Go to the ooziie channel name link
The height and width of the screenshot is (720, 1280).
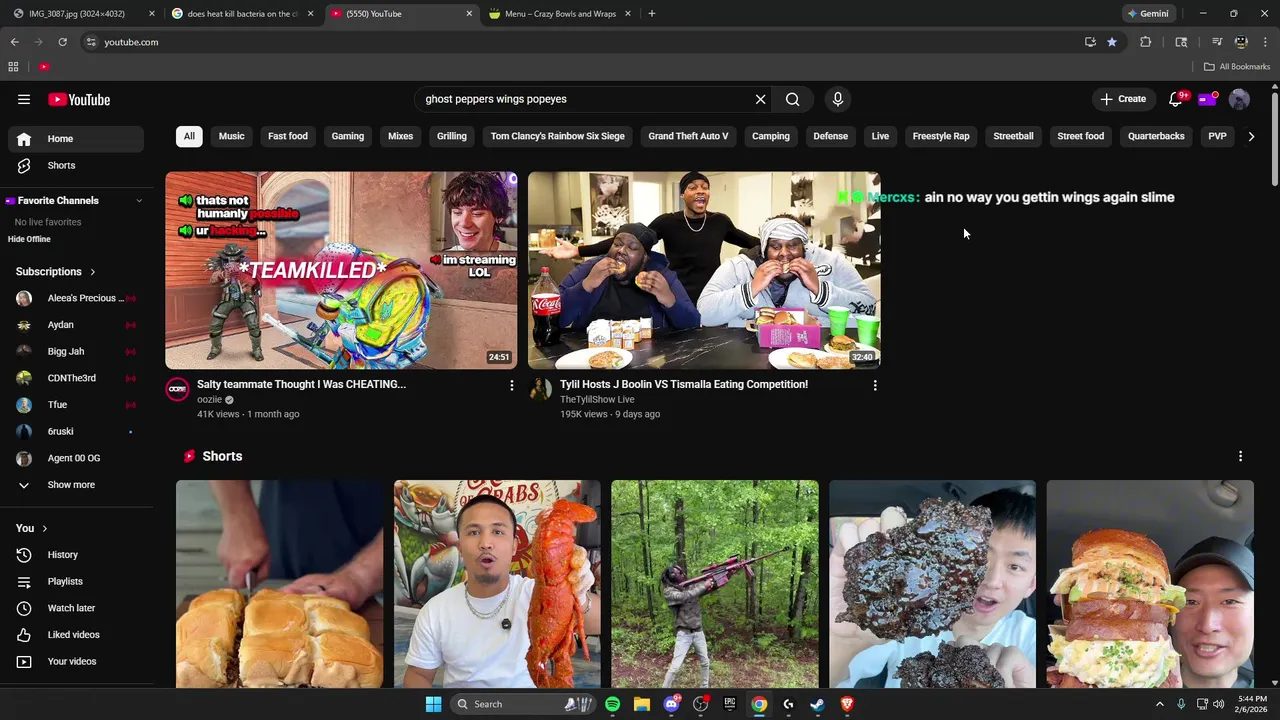point(209,400)
